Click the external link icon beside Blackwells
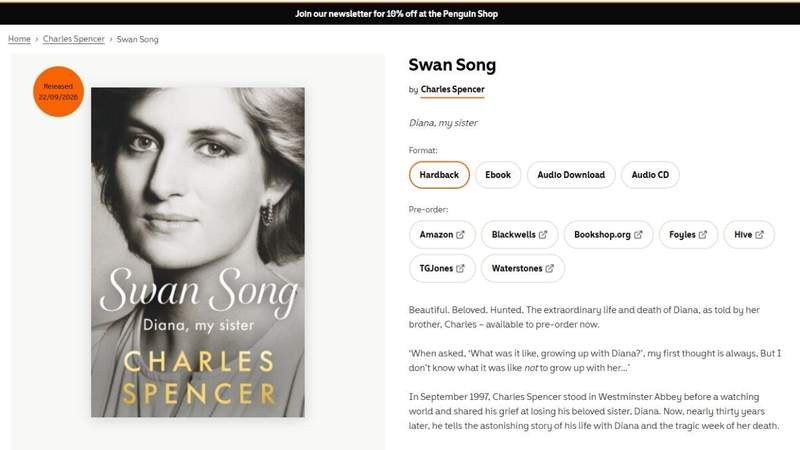The width and height of the screenshot is (800, 450). click(x=543, y=235)
